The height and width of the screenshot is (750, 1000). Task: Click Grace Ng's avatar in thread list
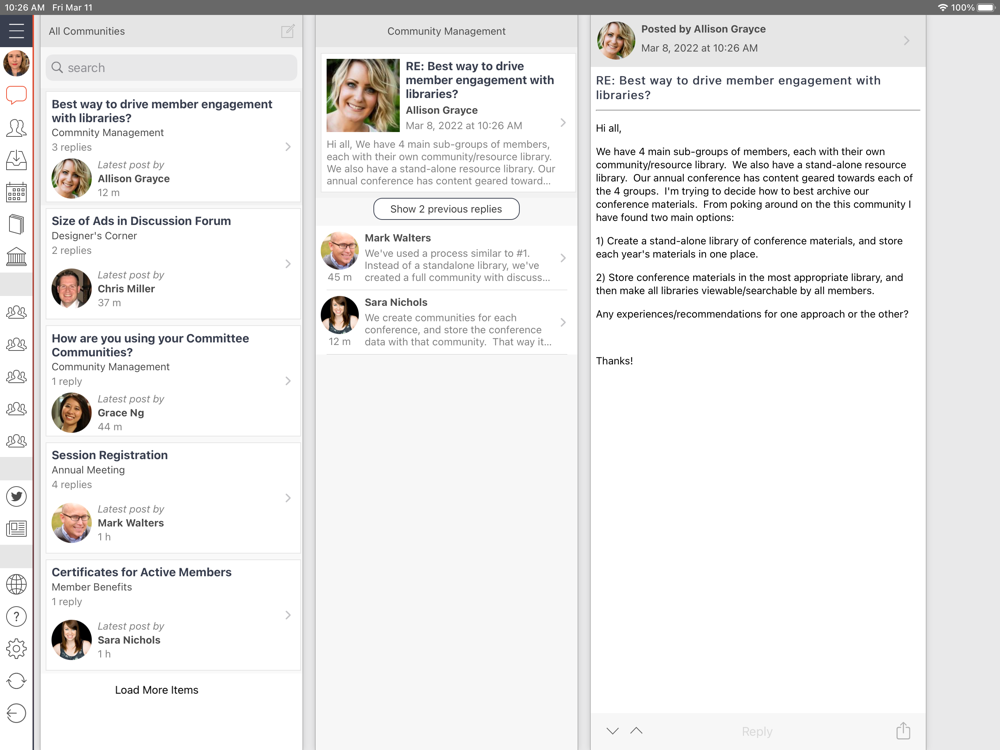71,413
